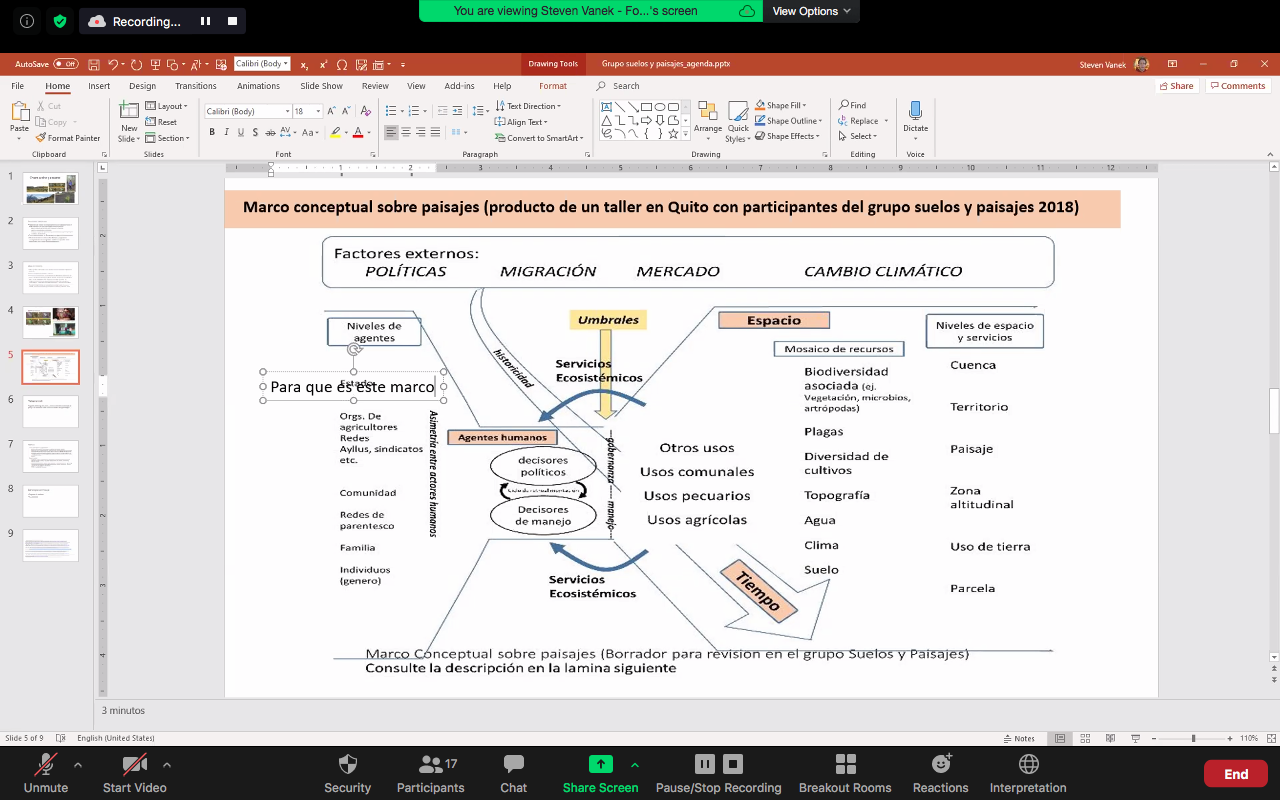This screenshot has height=800, width=1280.
Task: Open Zoom Security options
Action: coord(347,773)
